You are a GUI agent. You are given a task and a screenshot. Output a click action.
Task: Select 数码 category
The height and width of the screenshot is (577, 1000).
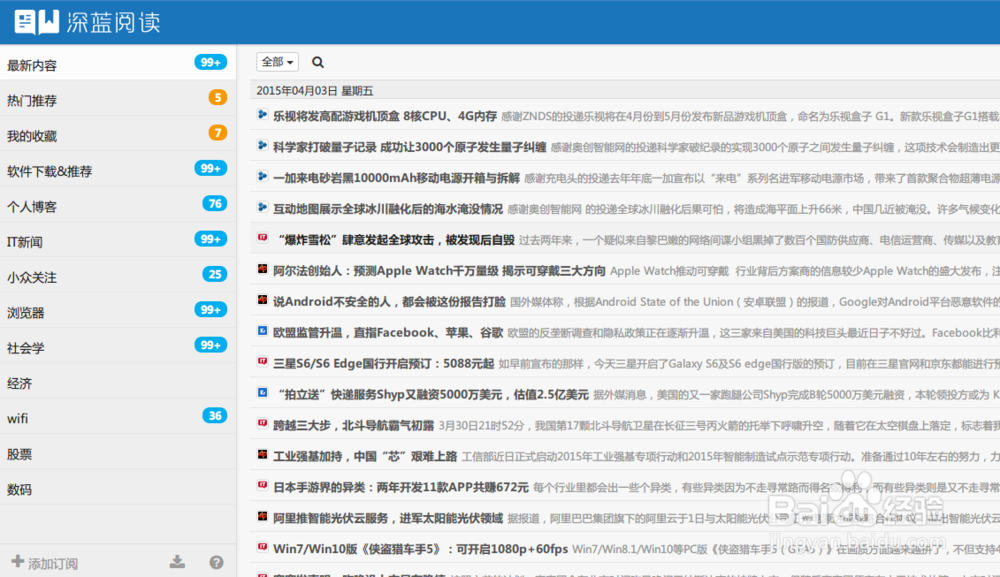pos(118,487)
